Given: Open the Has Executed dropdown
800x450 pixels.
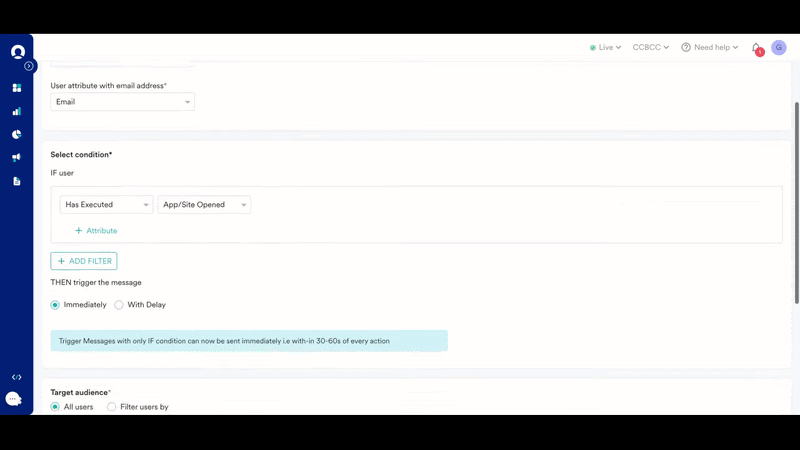Looking at the screenshot, I should [106, 205].
